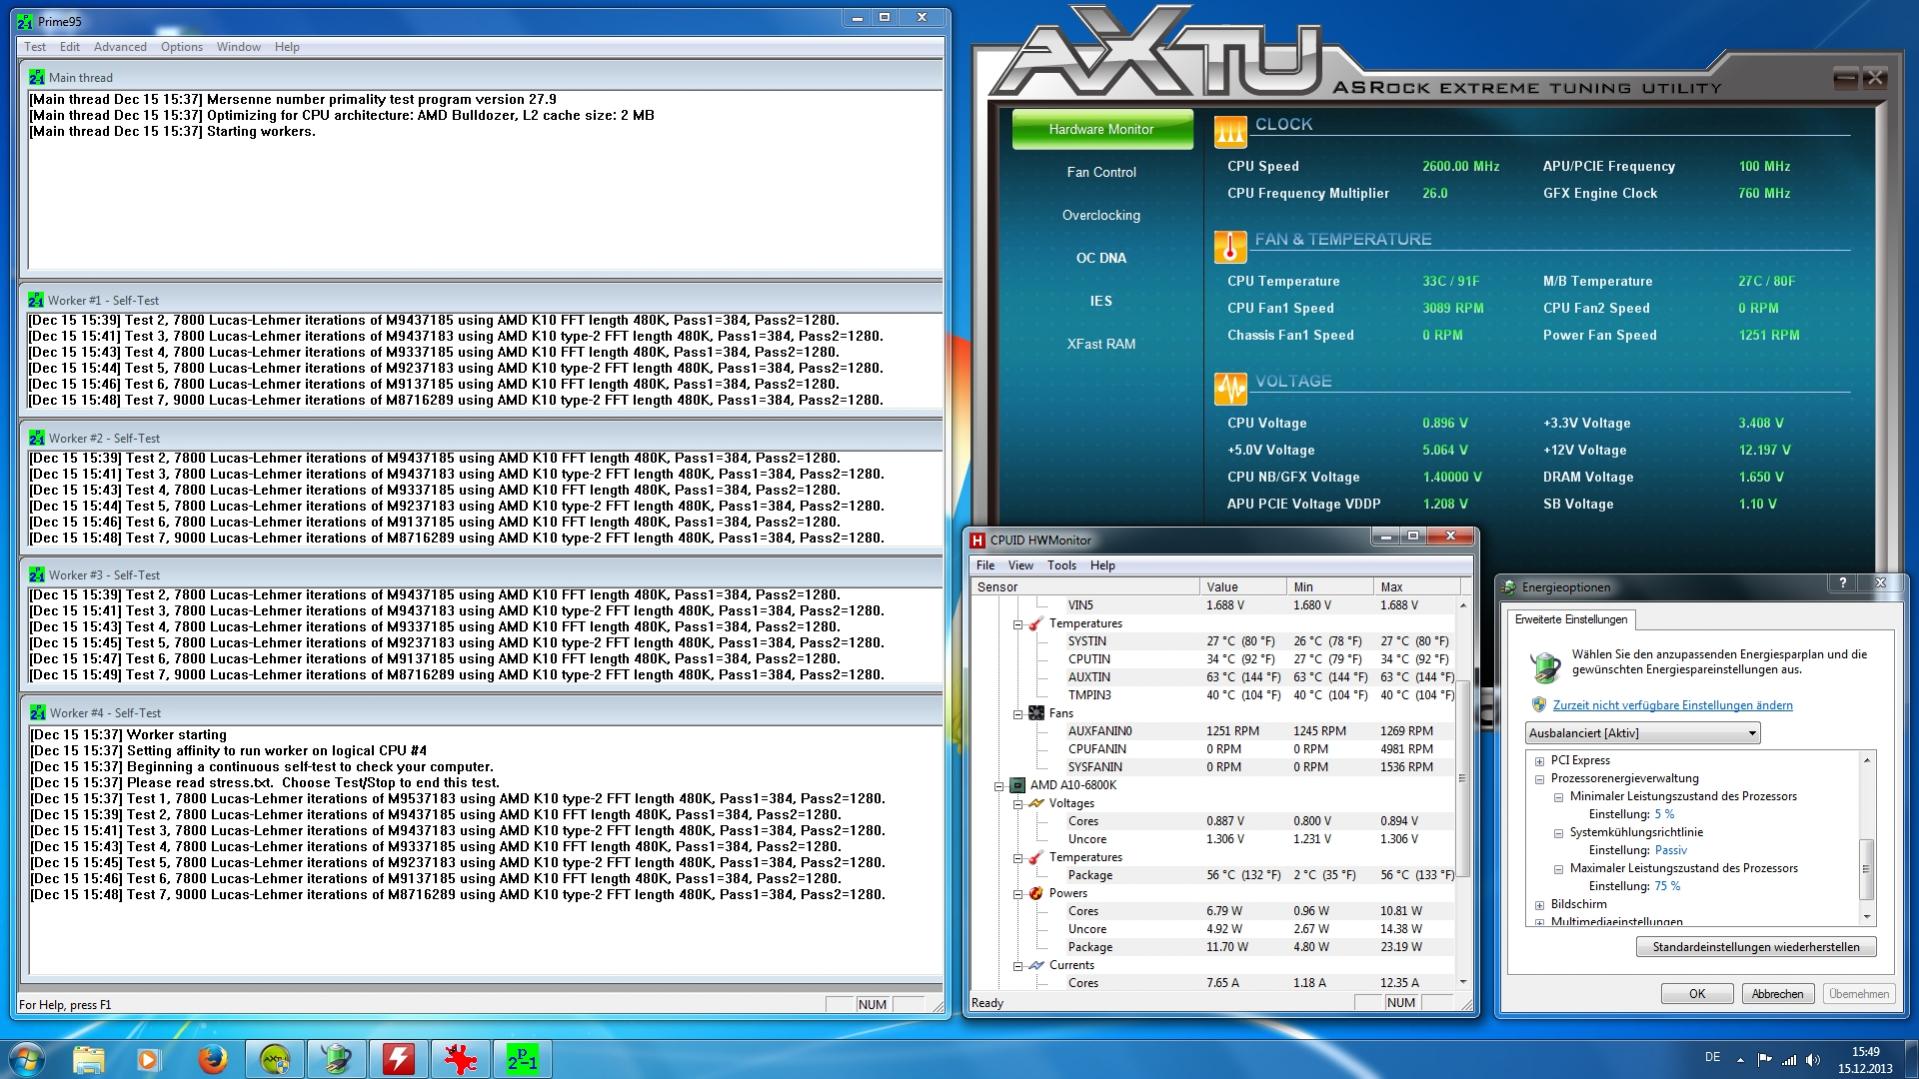The height and width of the screenshot is (1079, 1919).
Task: Click HWMonitor vertical scrollbar thumb
Action: pyautogui.click(x=1462, y=778)
